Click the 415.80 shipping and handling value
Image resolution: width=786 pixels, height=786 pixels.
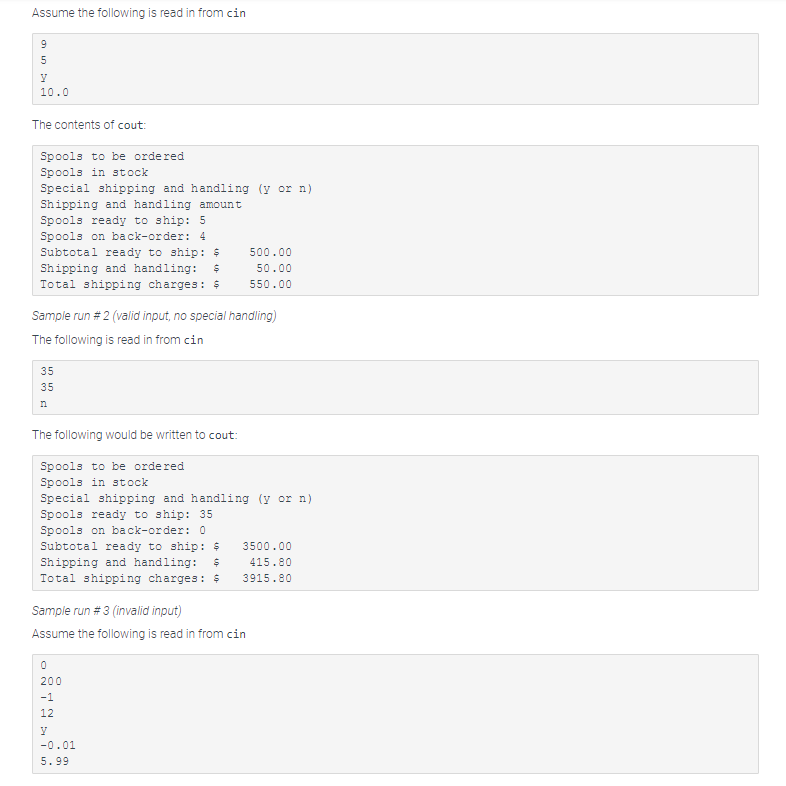[x=270, y=562]
